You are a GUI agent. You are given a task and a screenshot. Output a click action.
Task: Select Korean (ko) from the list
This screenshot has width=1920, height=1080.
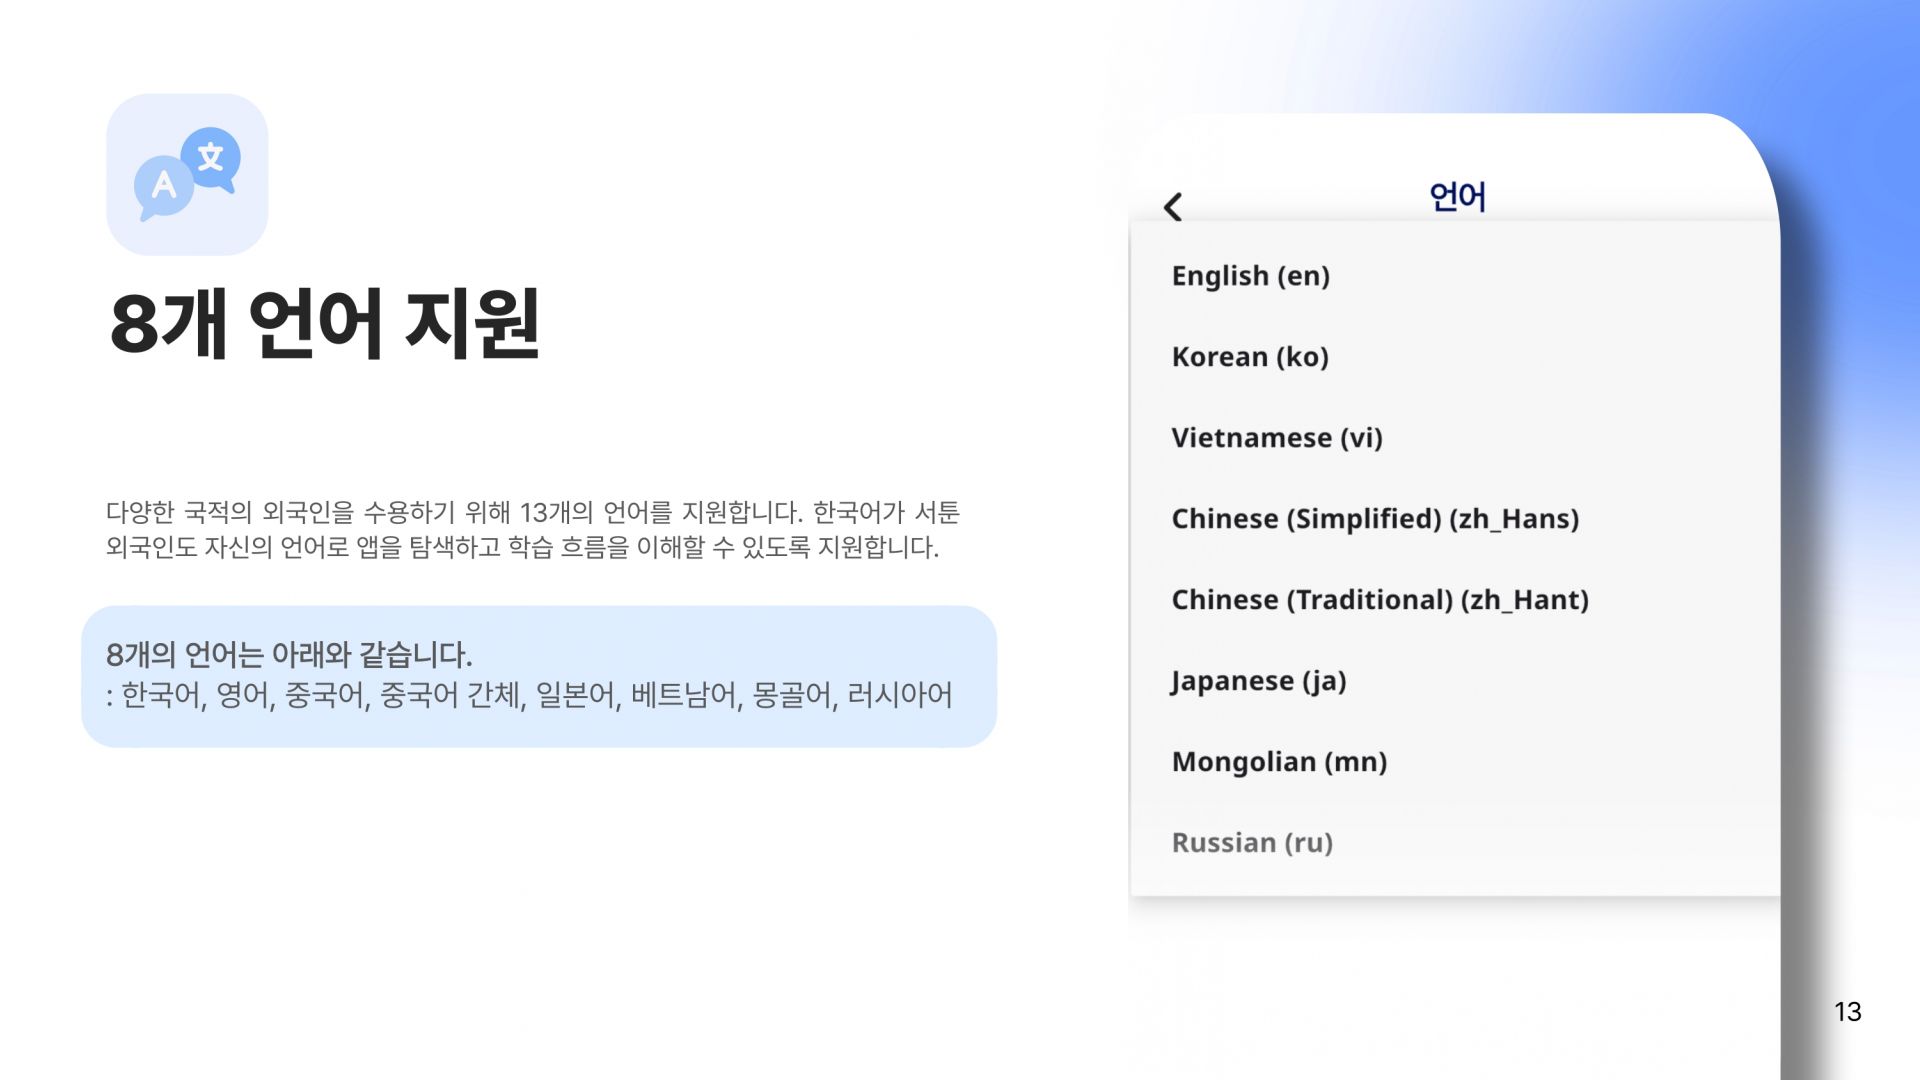[x=1250, y=357]
